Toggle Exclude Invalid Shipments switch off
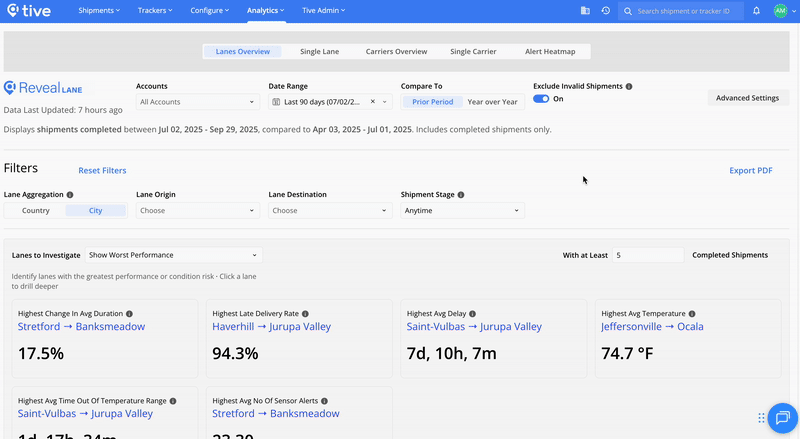Image resolution: width=800 pixels, height=439 pixels. tap(541, 99)
